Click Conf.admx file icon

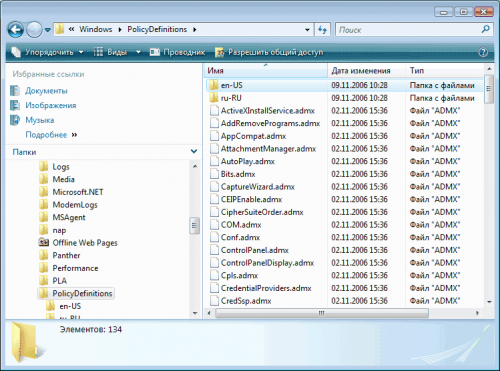[x=214, y=237]
